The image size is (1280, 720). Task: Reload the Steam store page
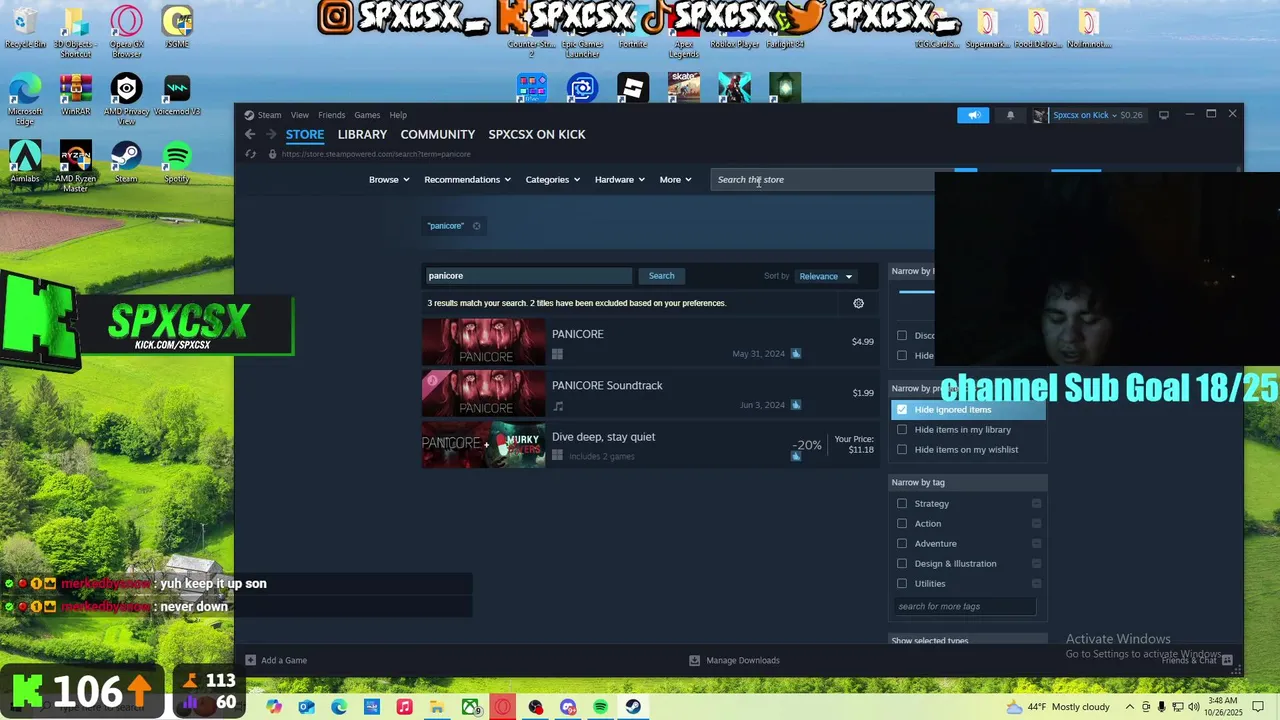250,154
